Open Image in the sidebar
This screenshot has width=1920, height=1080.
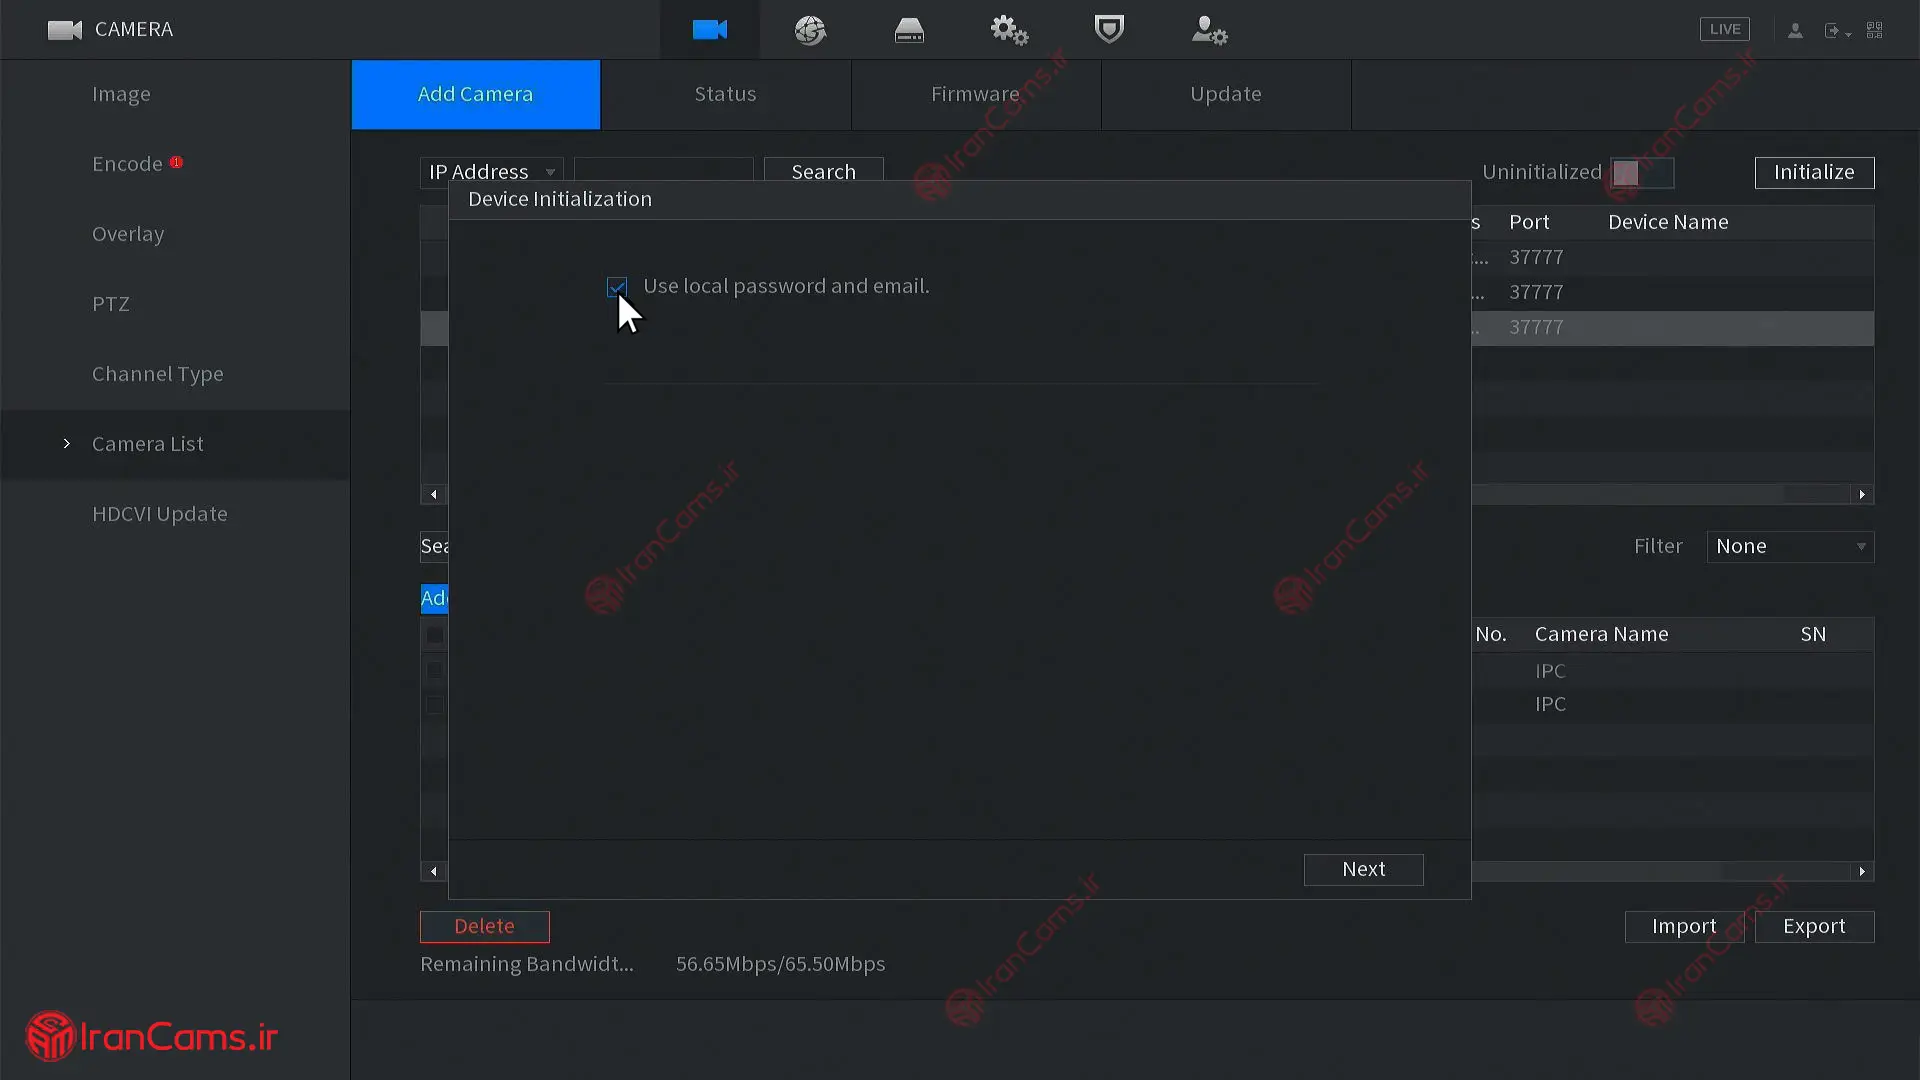coord(121,94)
